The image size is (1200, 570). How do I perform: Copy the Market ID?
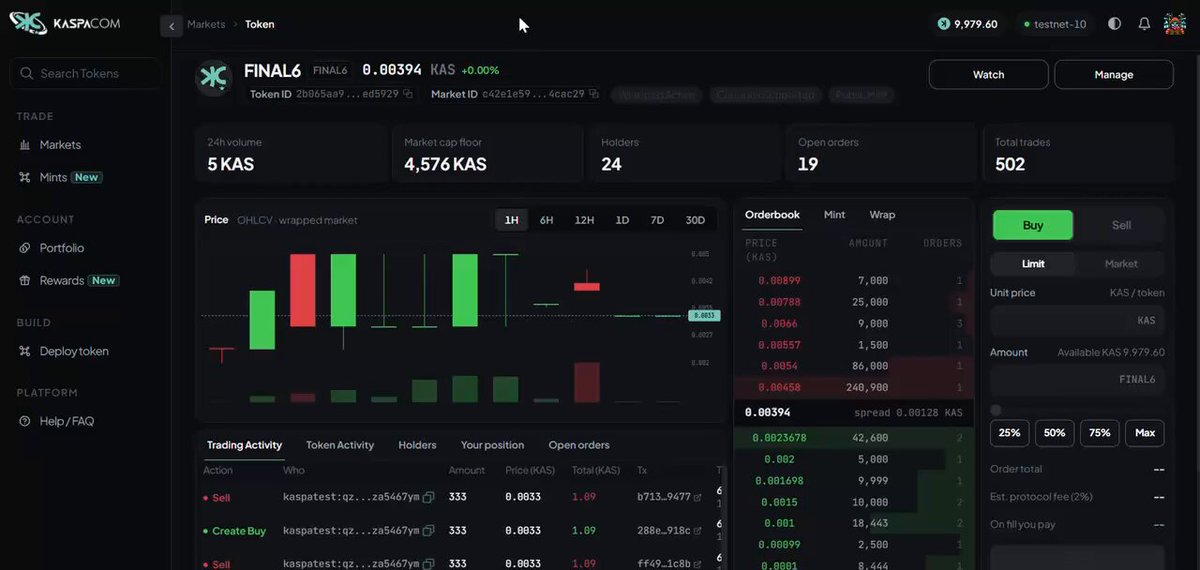(594, 94)
